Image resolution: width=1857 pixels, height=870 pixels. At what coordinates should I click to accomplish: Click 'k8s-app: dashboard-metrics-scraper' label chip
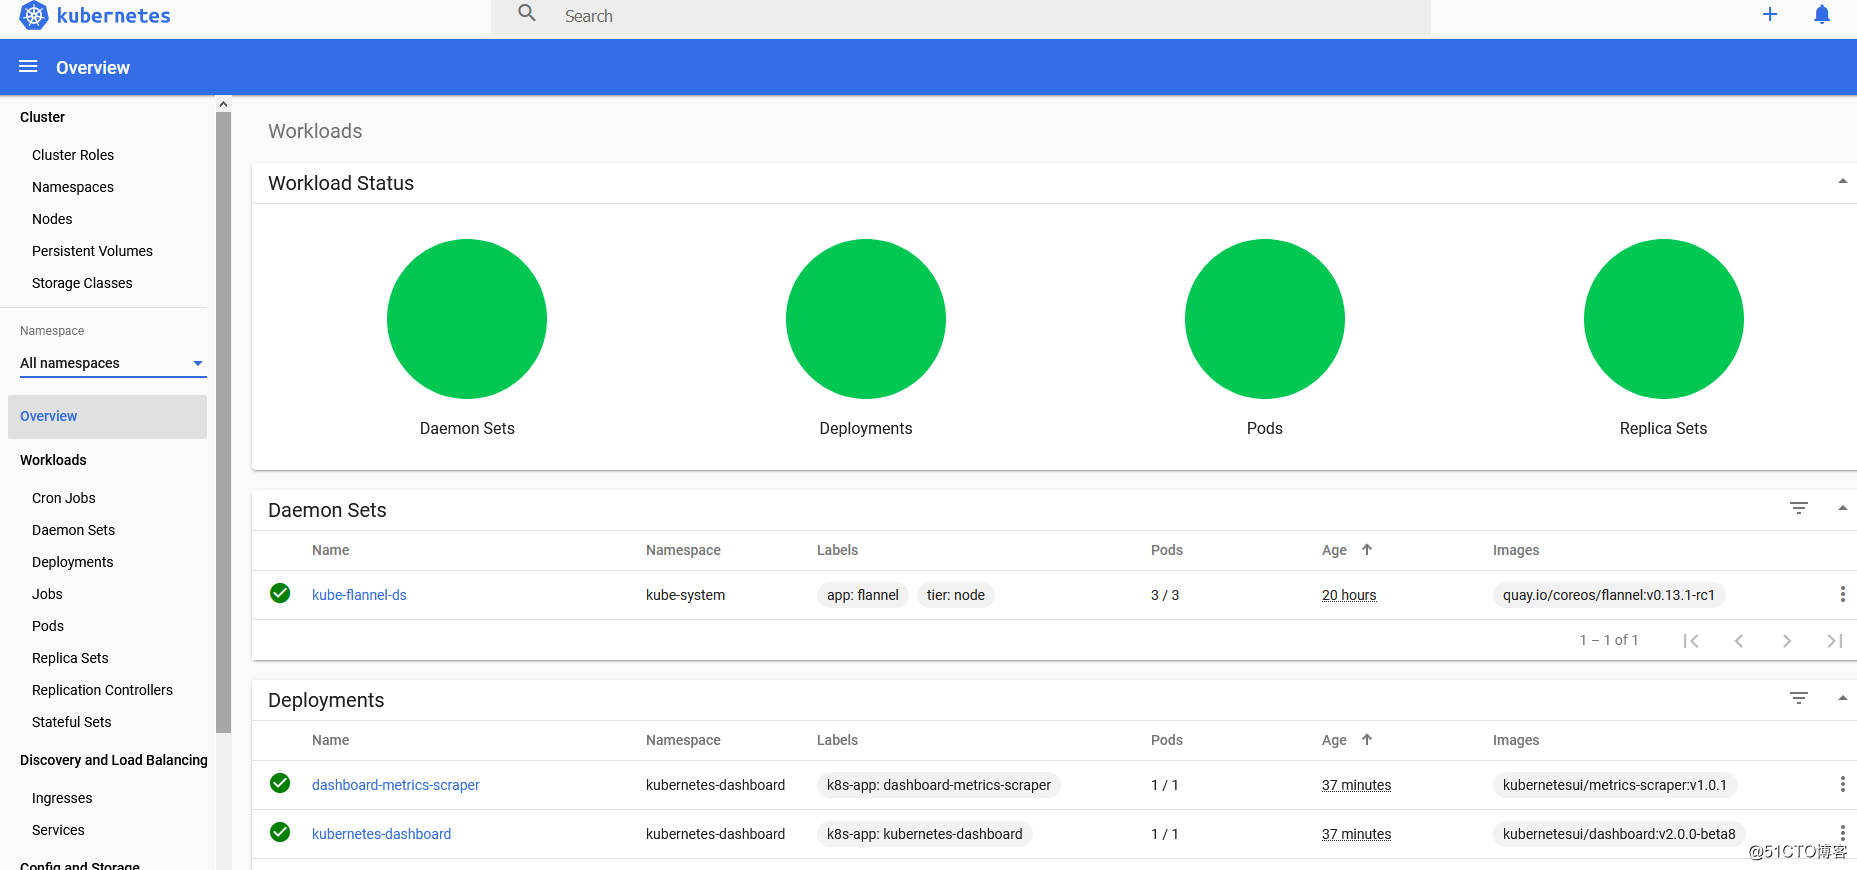pyautogui.click(x=939, y=785)
